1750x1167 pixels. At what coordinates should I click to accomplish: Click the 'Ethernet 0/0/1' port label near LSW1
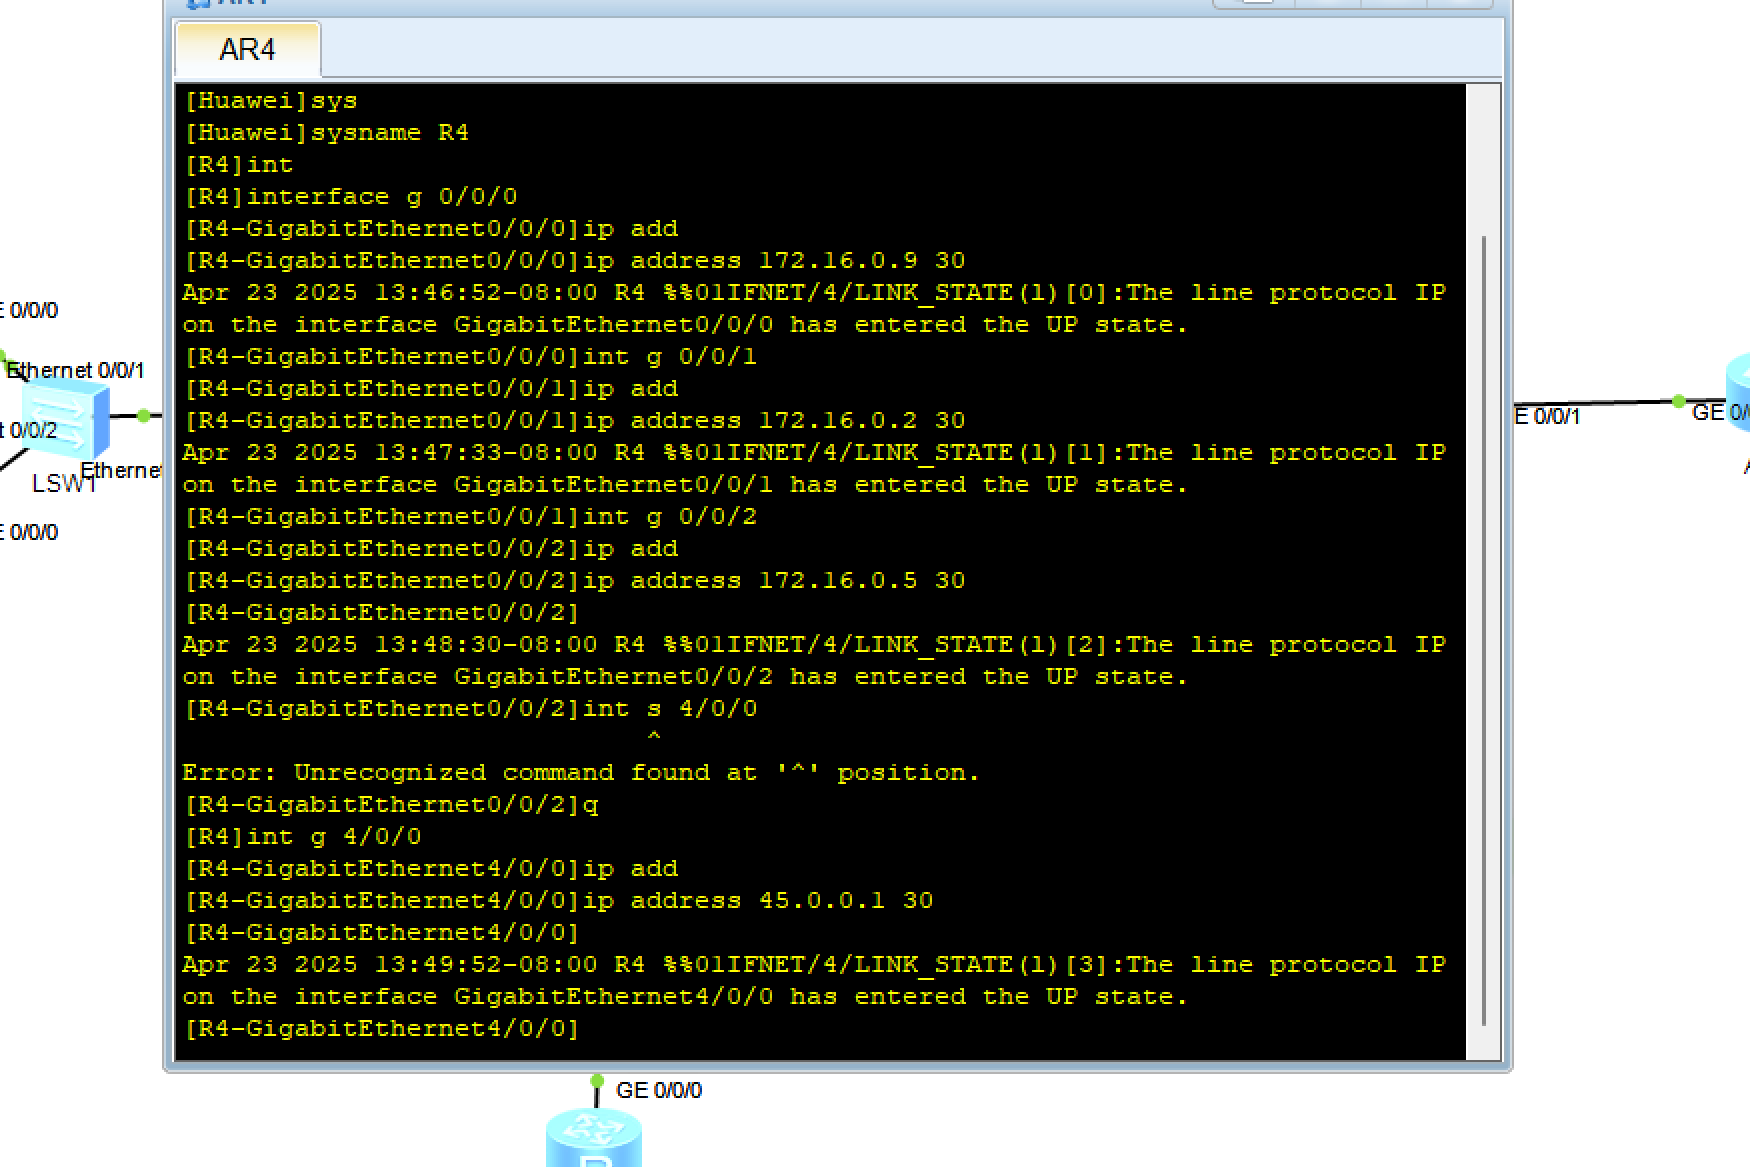tap(76, 370)
